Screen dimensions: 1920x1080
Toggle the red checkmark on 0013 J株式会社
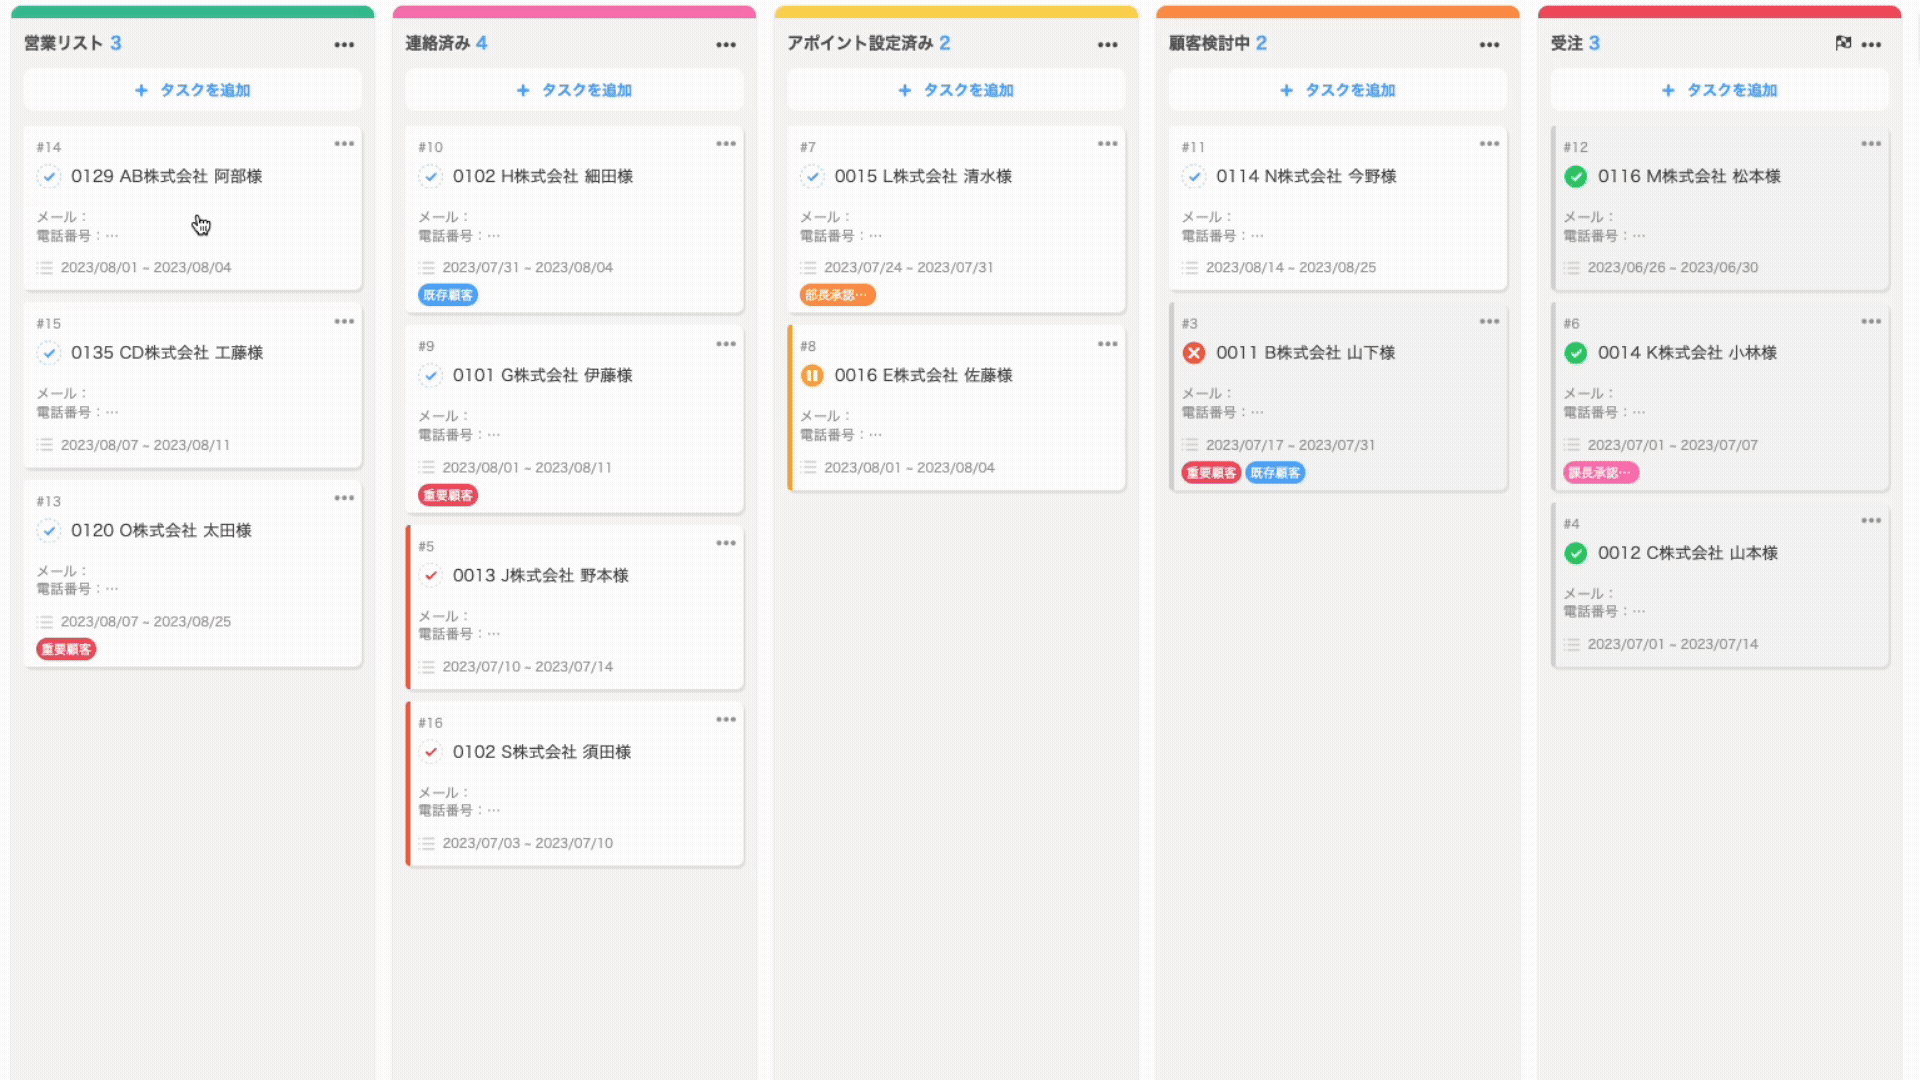coord(431,576)
